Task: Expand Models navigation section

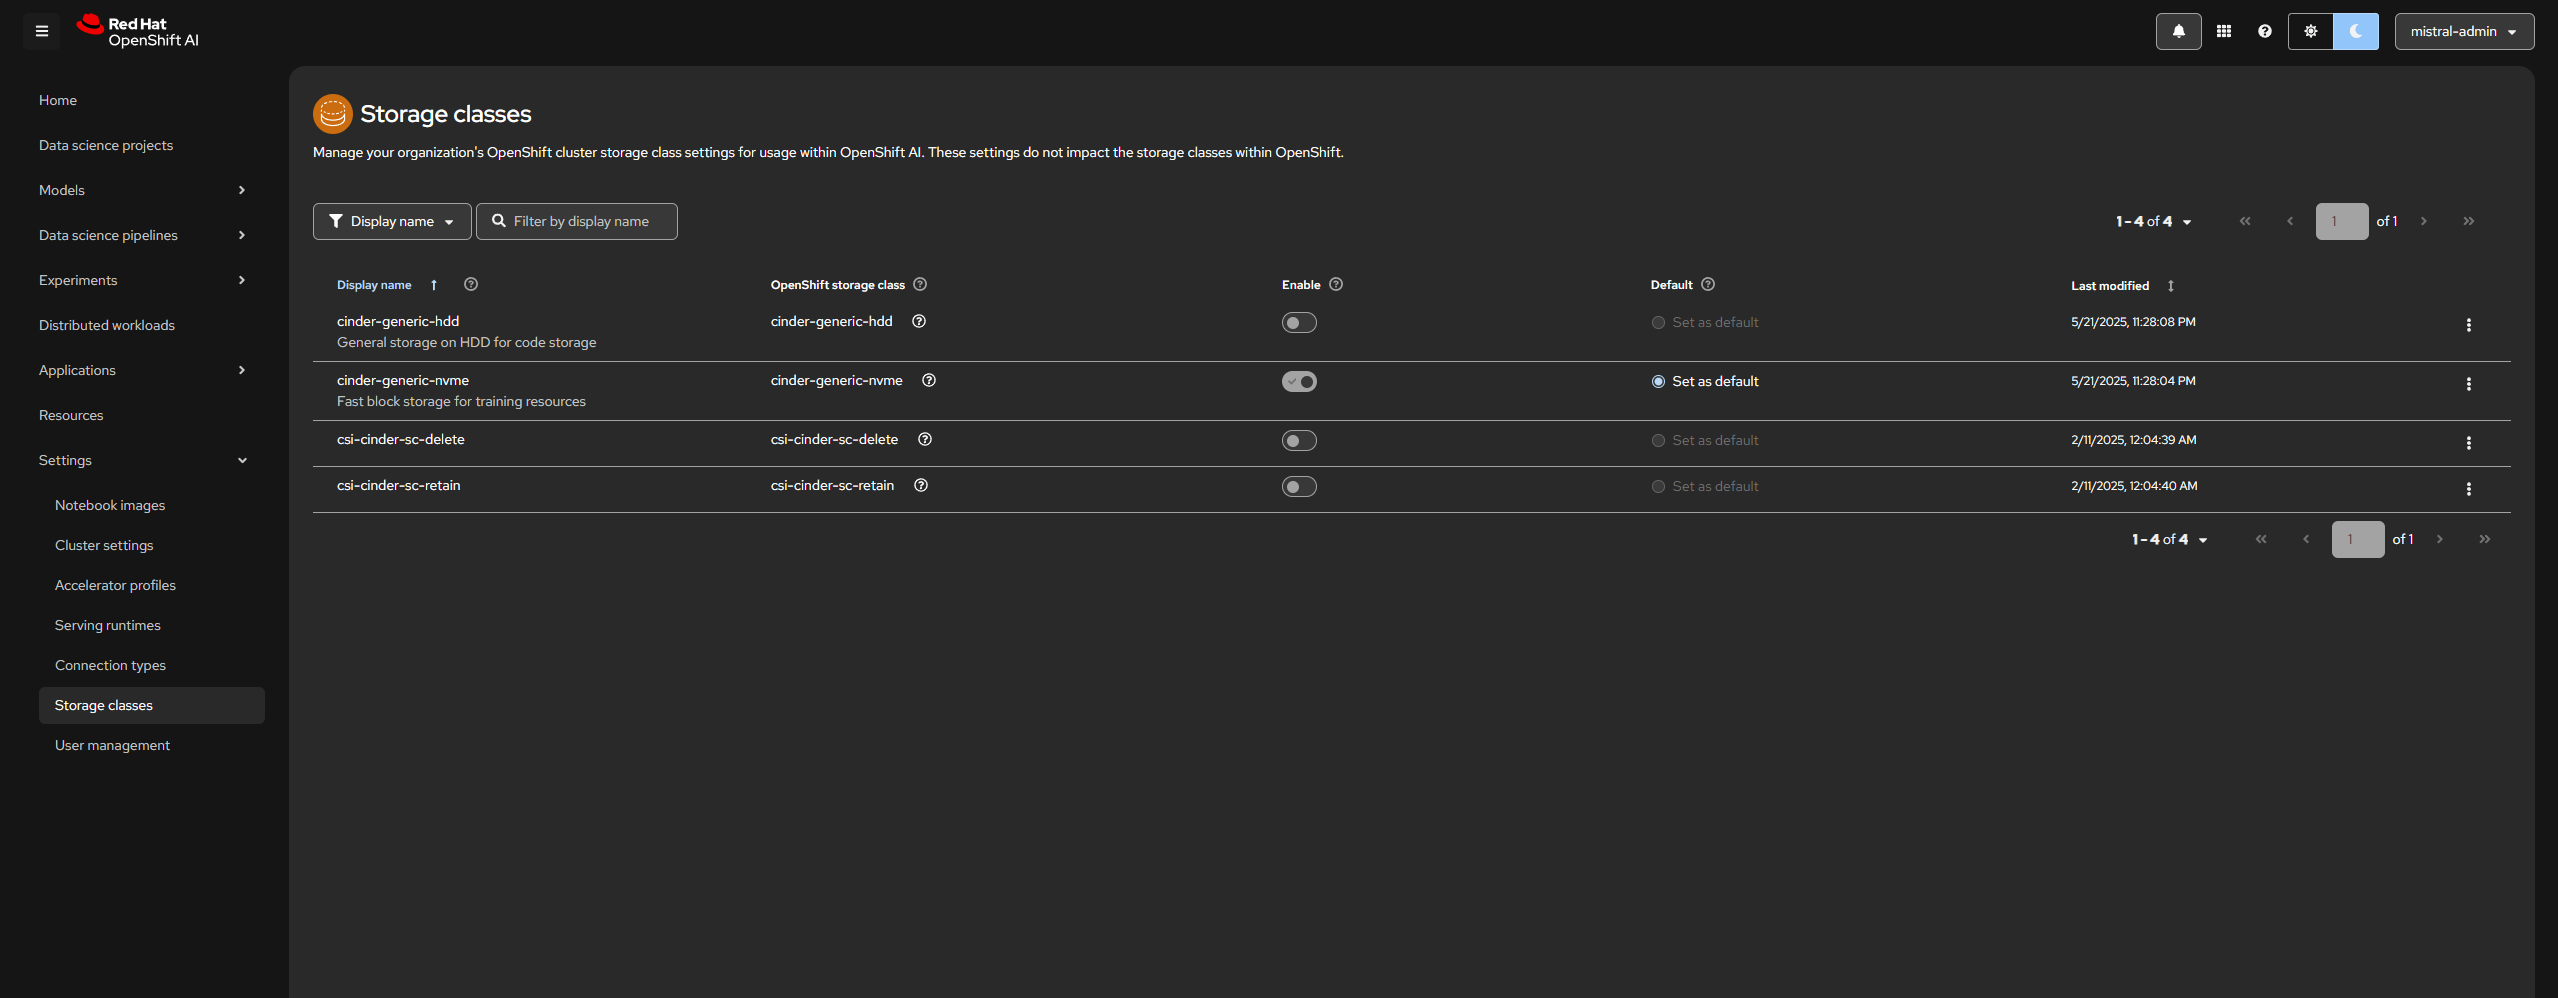Action: 144,190
